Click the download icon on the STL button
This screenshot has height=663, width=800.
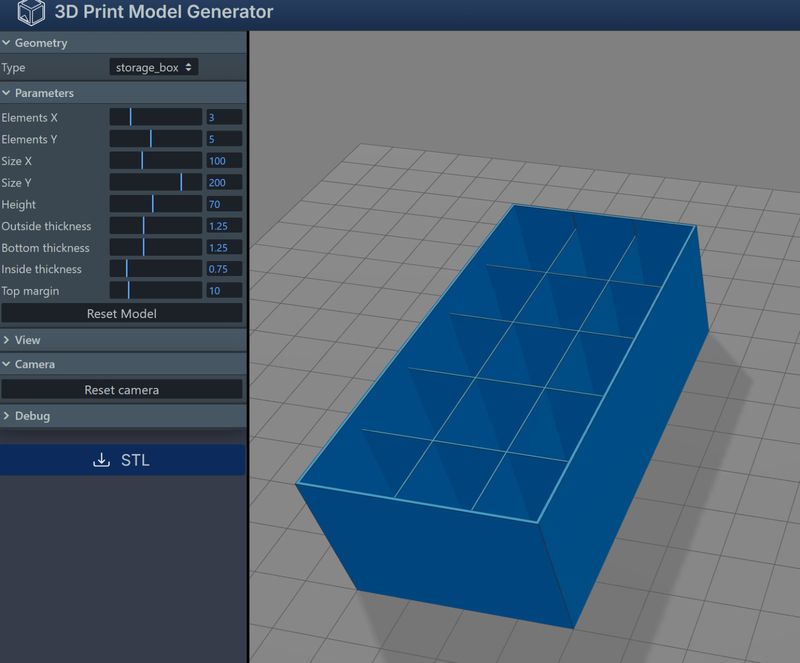tap(100, 460)
